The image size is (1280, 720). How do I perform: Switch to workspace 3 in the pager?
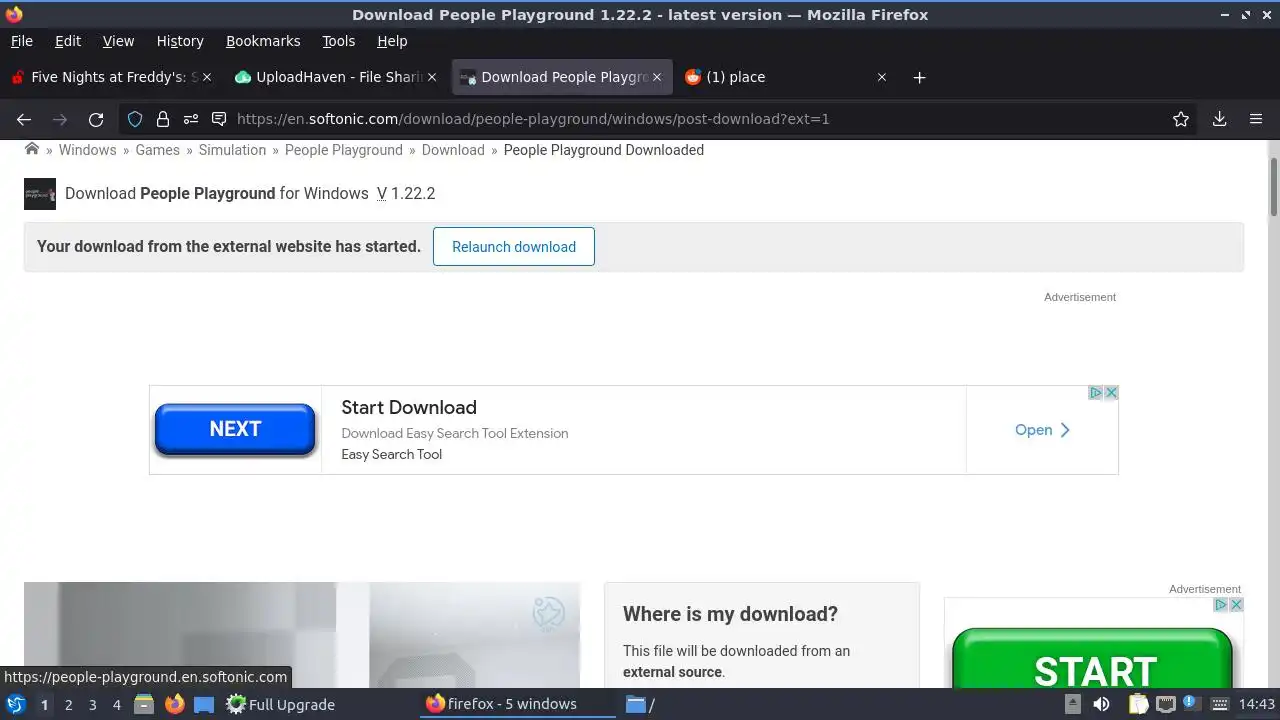[x=92, y=704]
